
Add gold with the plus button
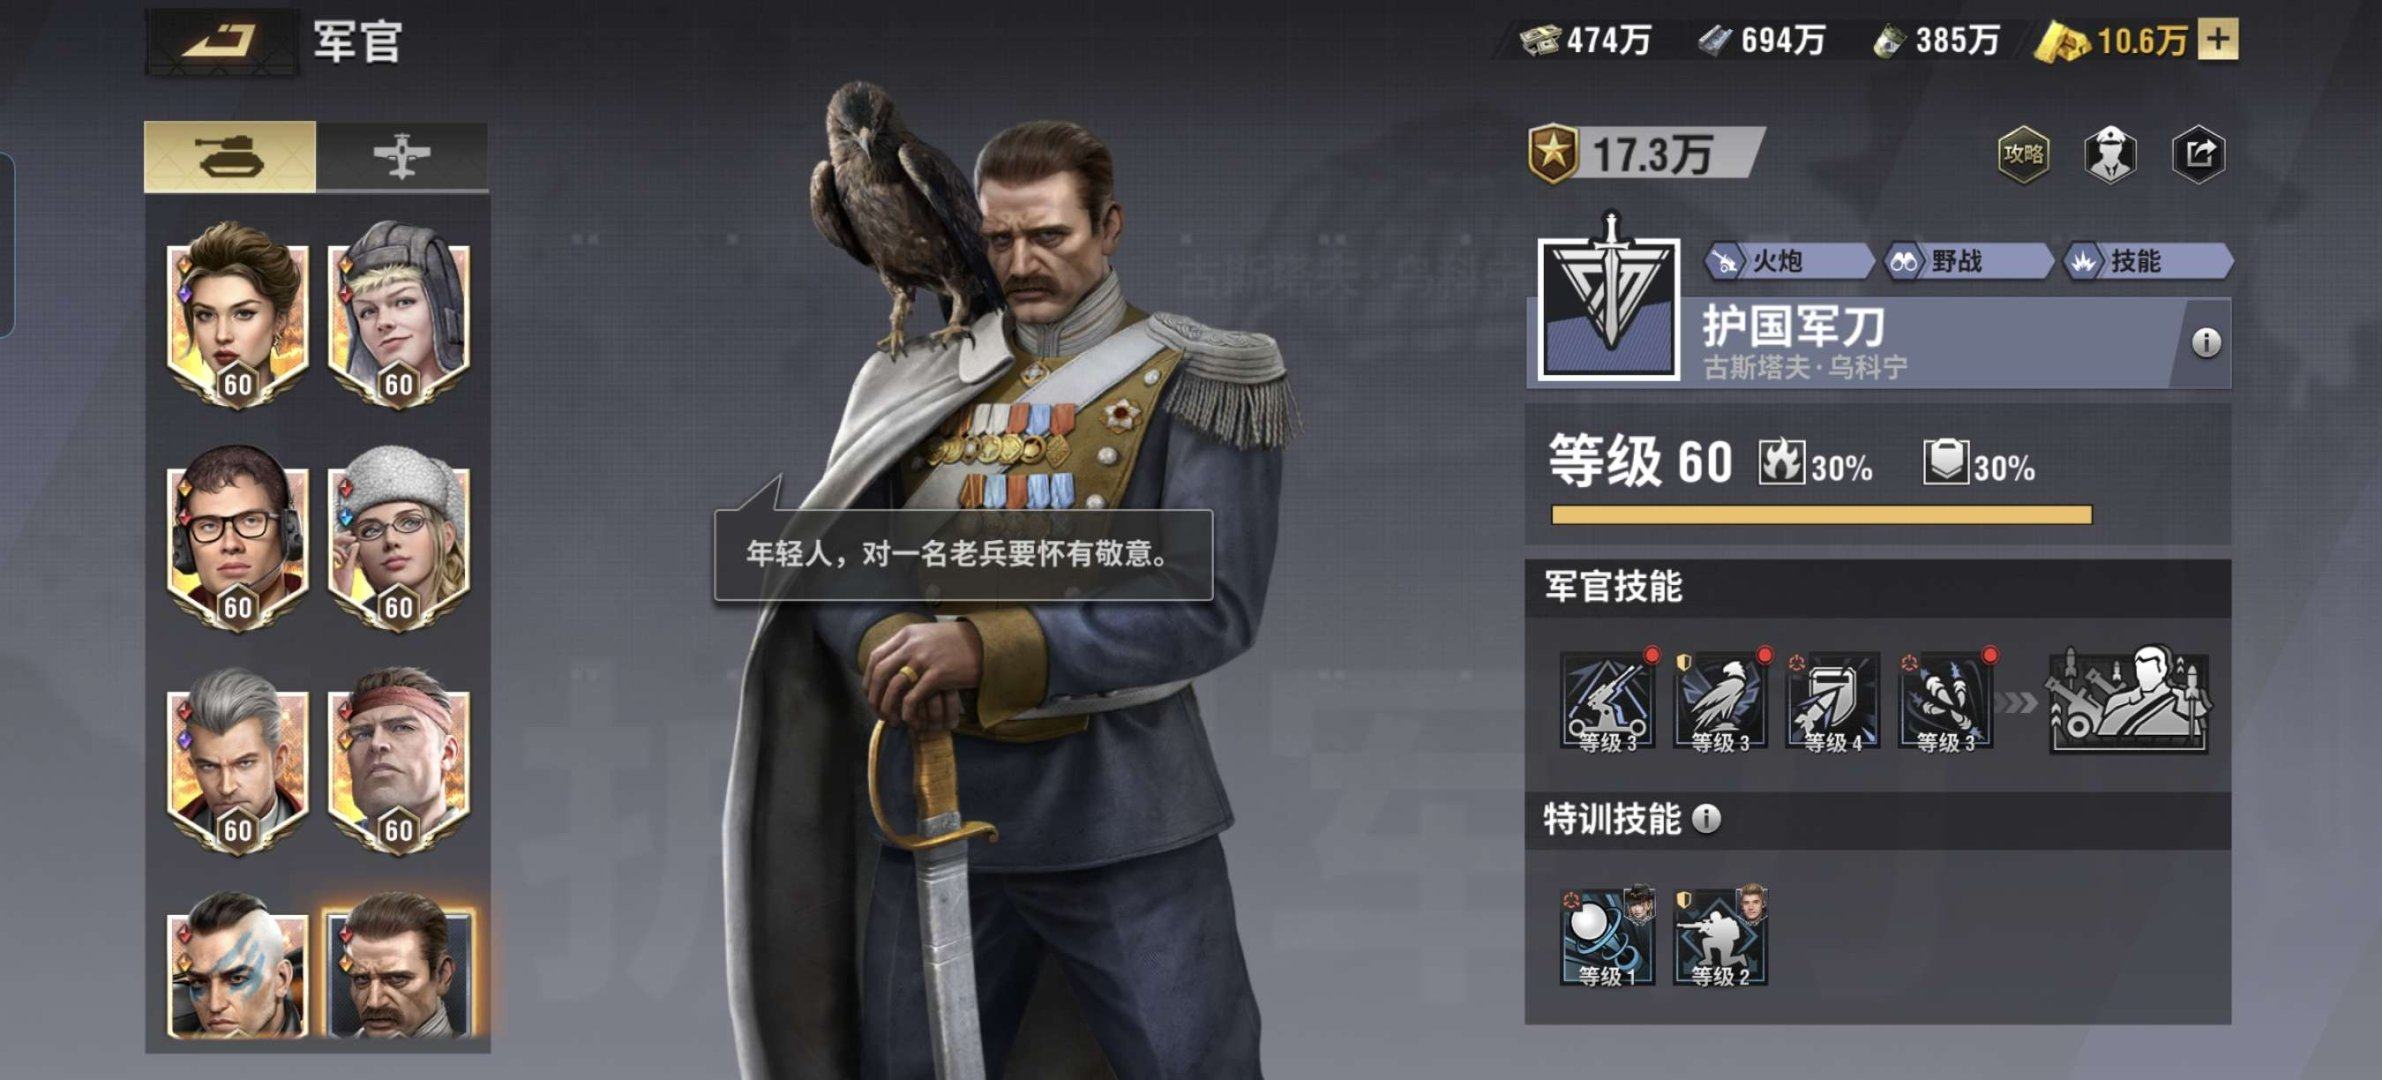(2218, 40)
